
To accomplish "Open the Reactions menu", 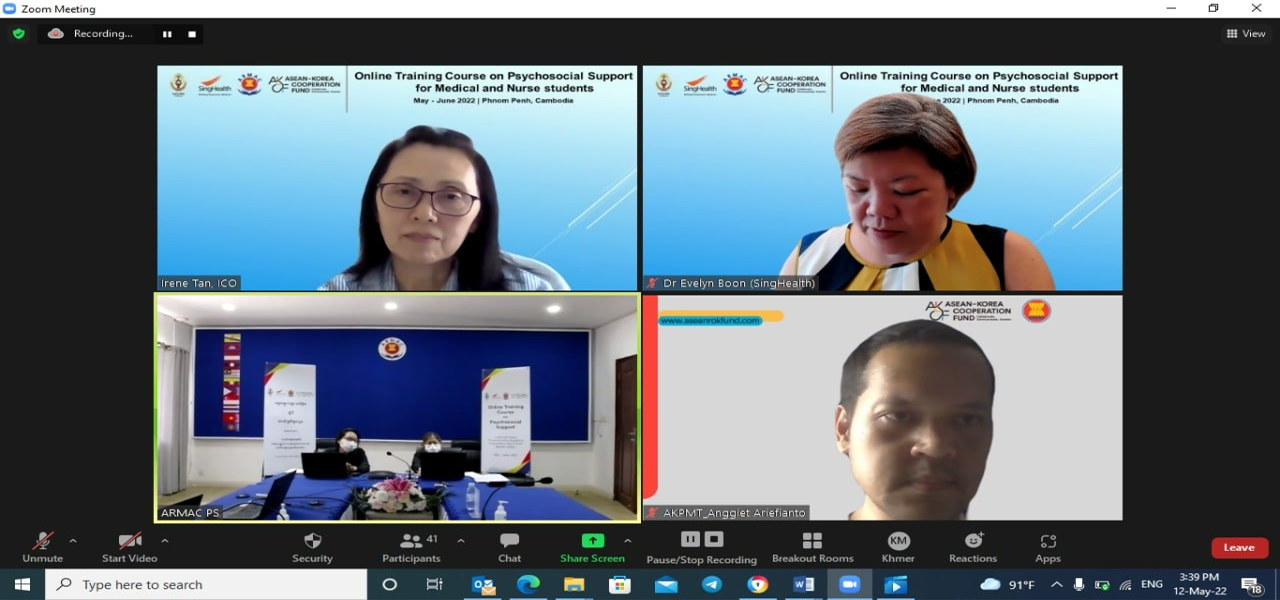I will [x=972, y=547].
